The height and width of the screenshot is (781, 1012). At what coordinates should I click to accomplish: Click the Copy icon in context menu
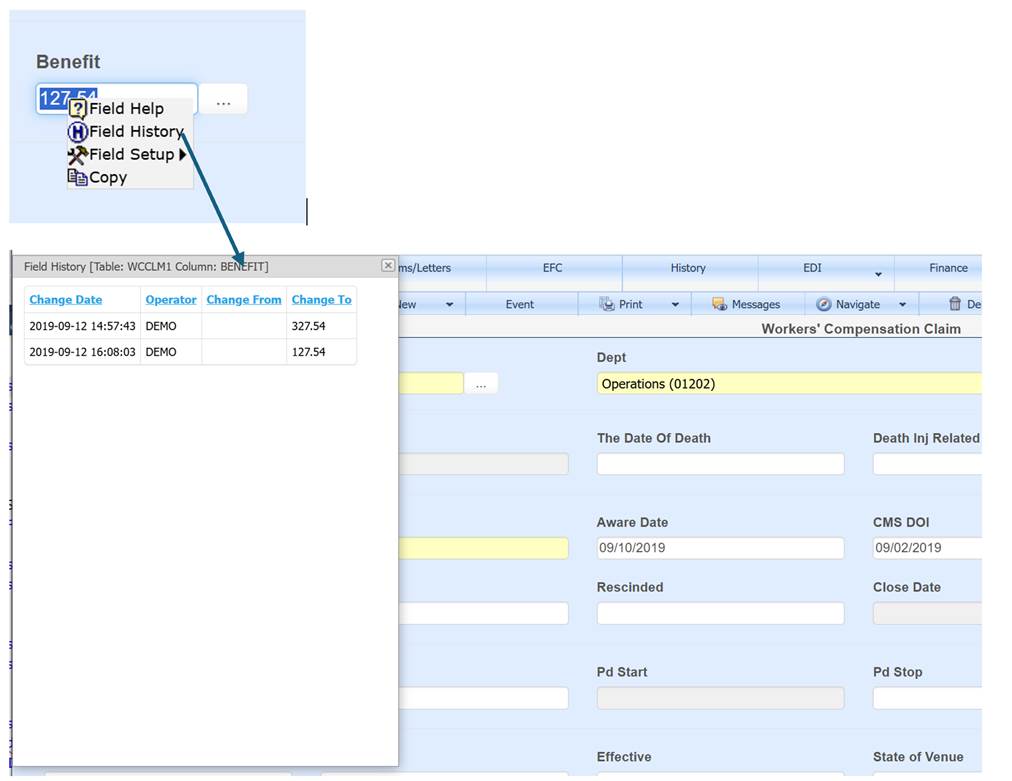(x=79, y=177)
